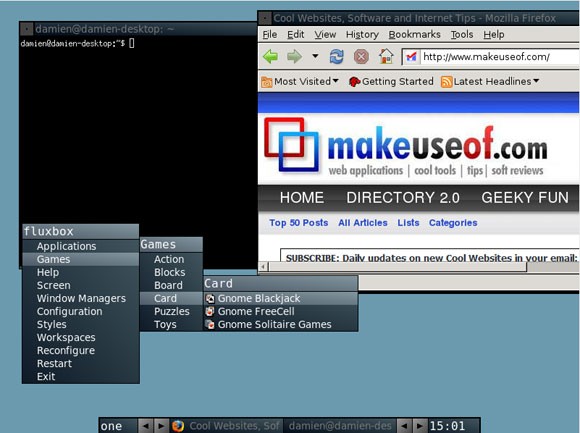This screenshot has height=433, width=580.
Task: Switch to previous workspace via toolbar arrow
Action: pos(146,426)
